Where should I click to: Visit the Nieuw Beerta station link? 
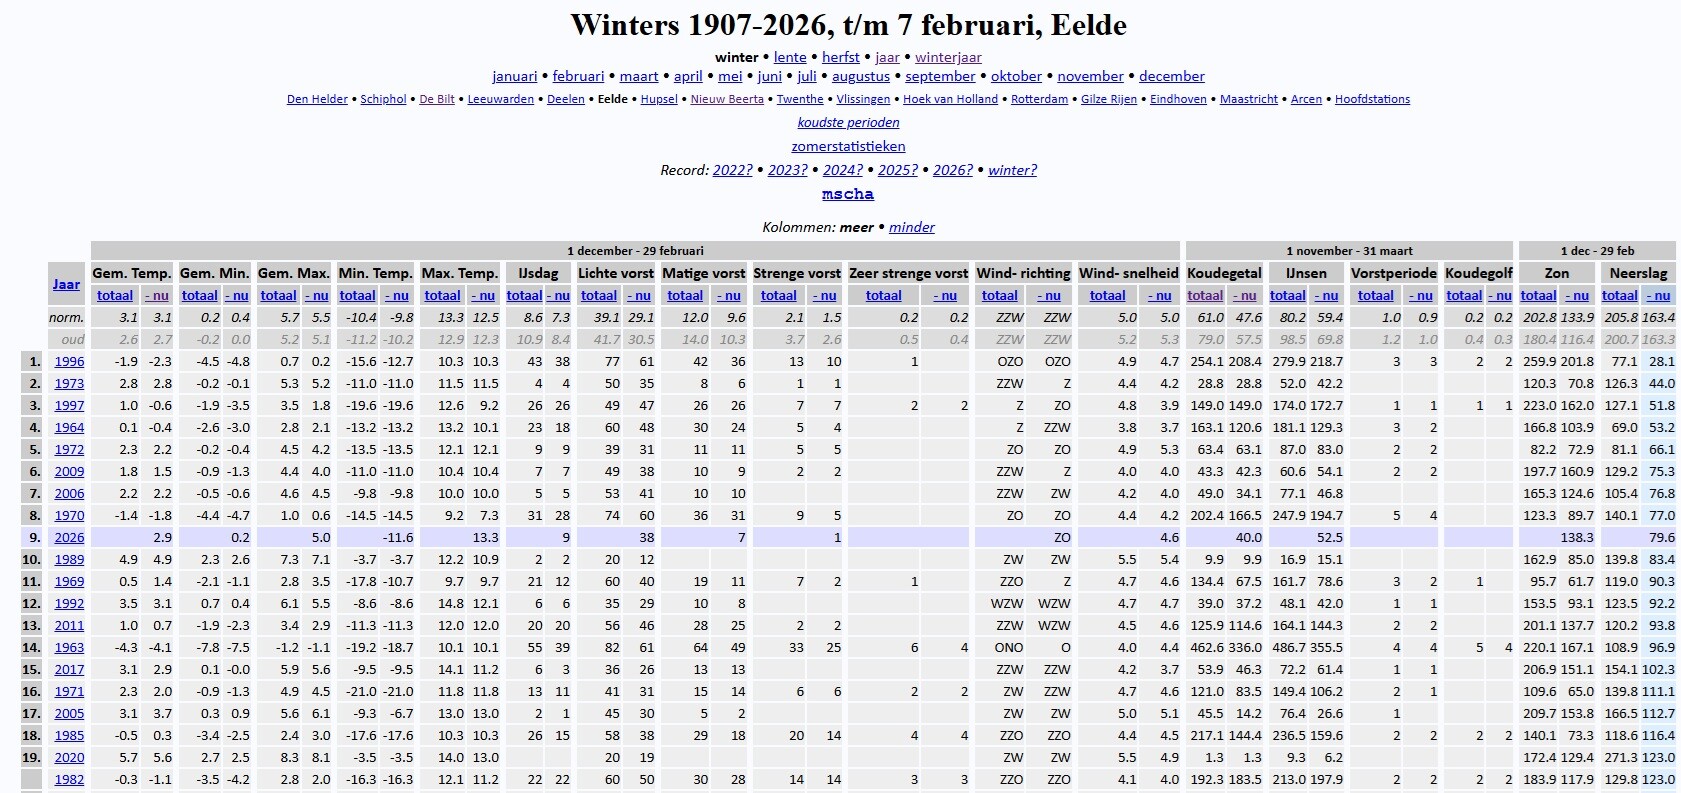coord(727,99)
